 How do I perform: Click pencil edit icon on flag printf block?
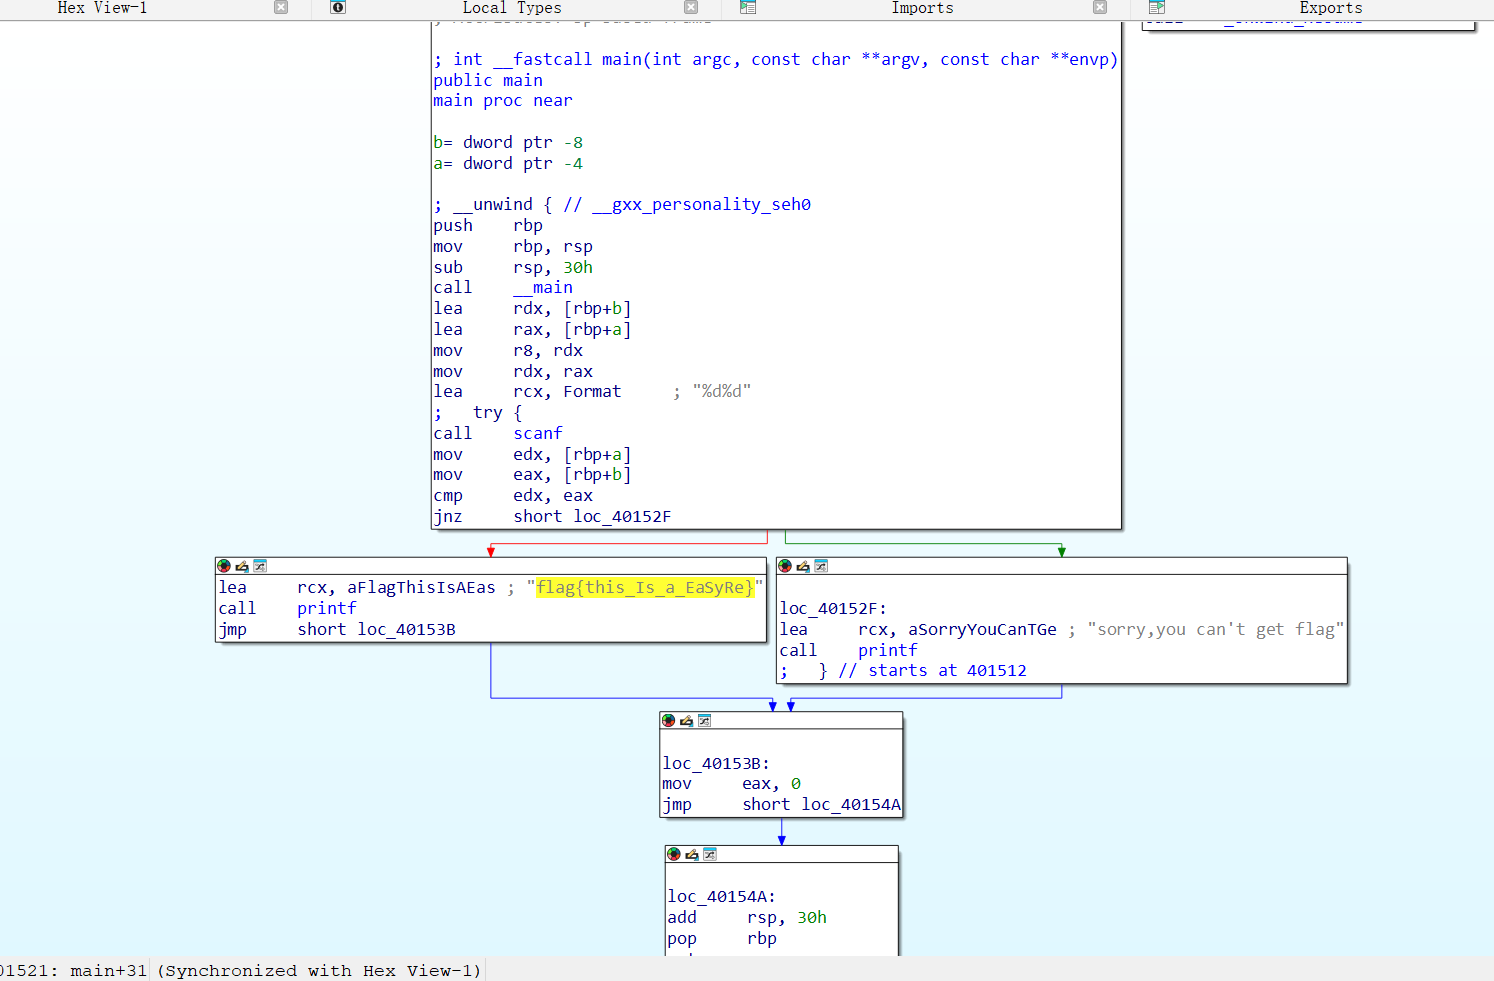coord(242,566)
